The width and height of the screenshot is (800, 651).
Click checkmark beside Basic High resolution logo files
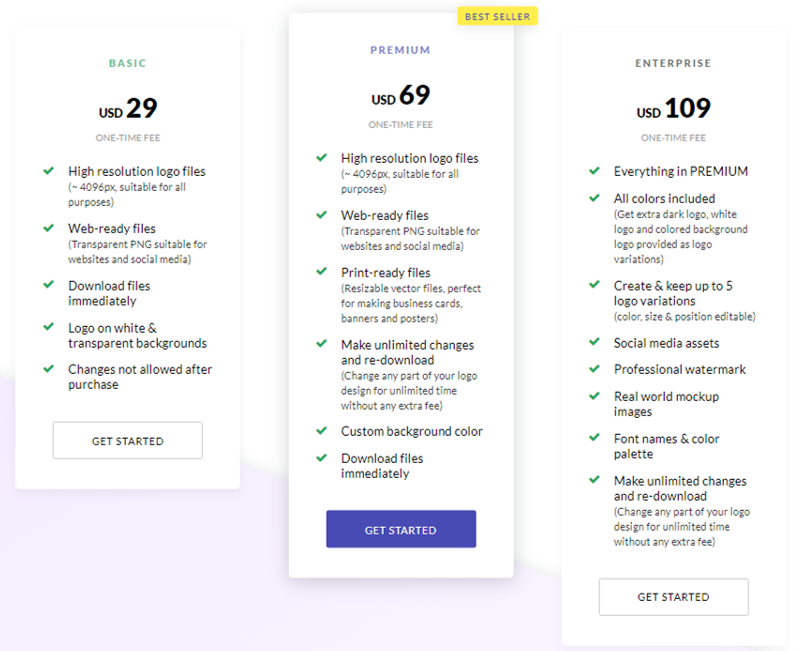(x=48, y=170)
